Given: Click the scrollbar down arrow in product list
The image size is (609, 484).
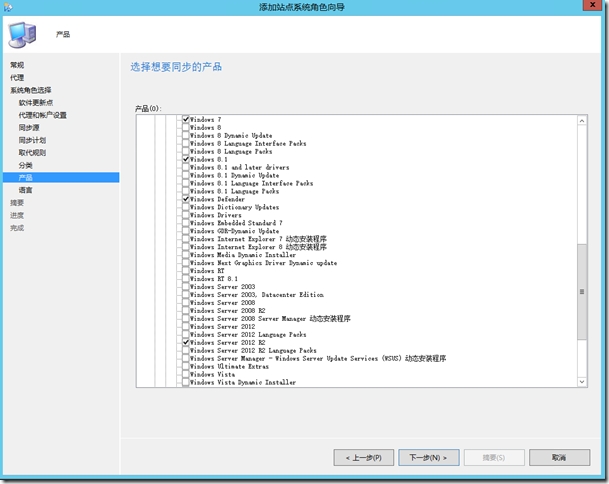Looking at the screenshot, I should coord(582,381).
